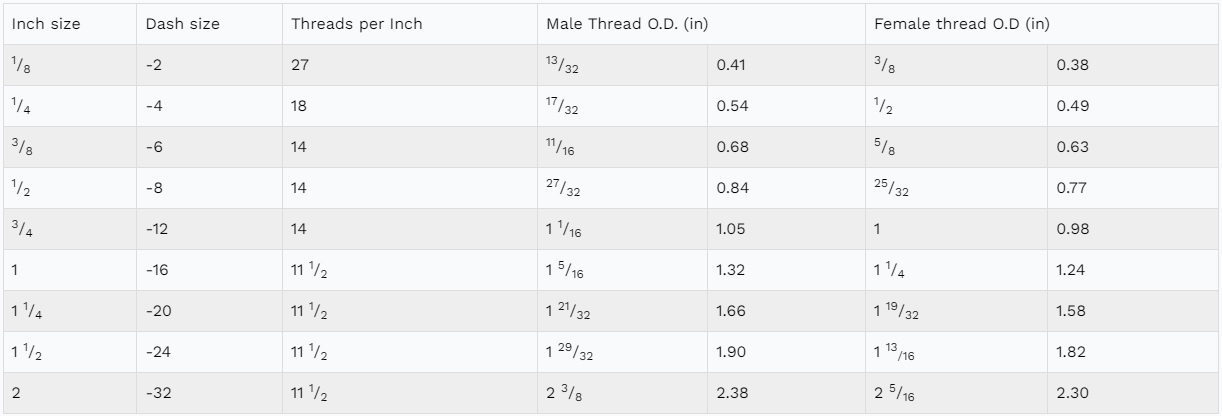Select the dash size -2 cell
The height and width of the screenshot is (416, 1222).
pos(154,65)
